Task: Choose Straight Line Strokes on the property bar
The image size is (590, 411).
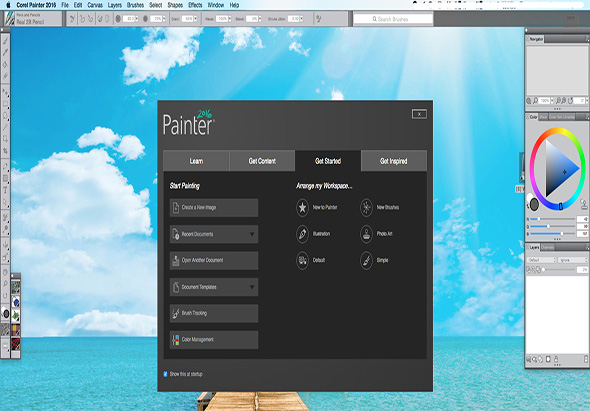Action: click(x=90, y=18)
